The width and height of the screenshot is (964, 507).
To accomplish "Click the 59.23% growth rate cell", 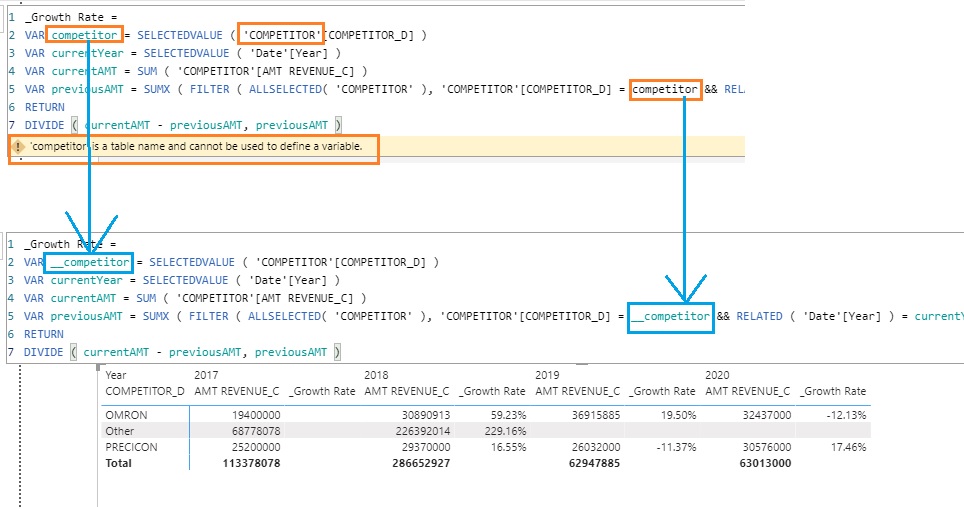I will point(508,415).
